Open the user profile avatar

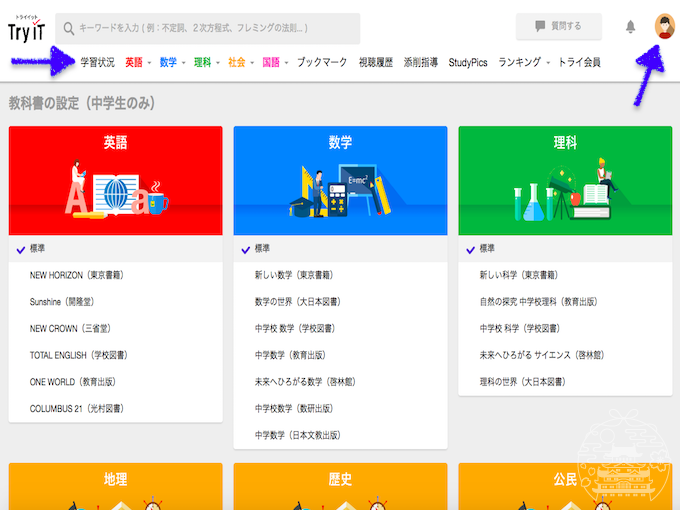[663, 27]
